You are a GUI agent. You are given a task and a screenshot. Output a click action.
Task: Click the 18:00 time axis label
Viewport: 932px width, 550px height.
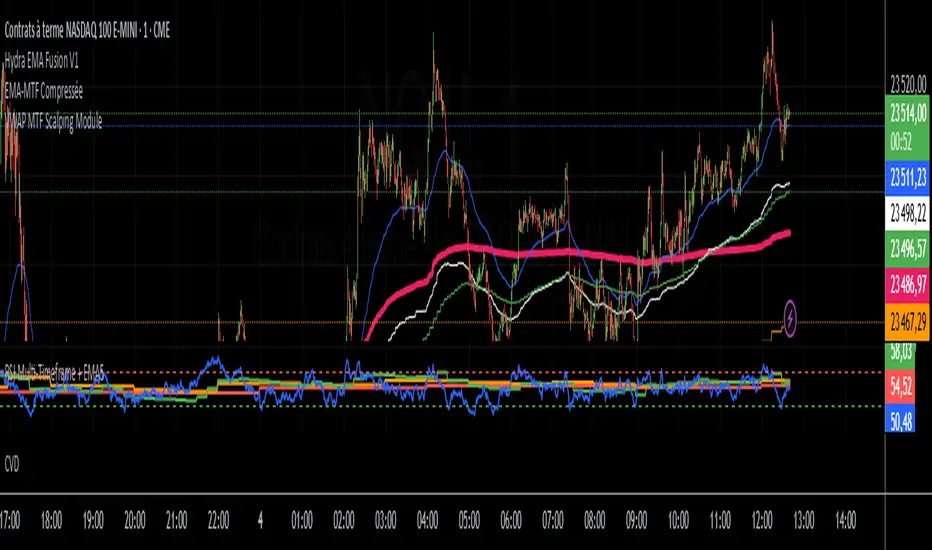point(51,521)
